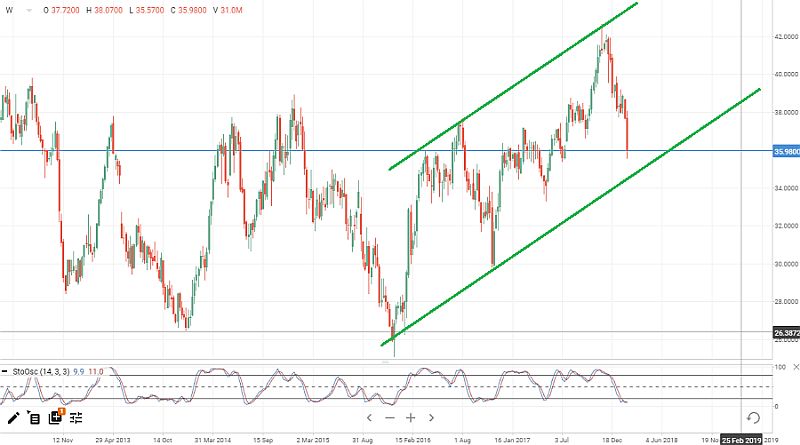
Task: Click the 0 oscillator scale label
Action: [777, 406]
